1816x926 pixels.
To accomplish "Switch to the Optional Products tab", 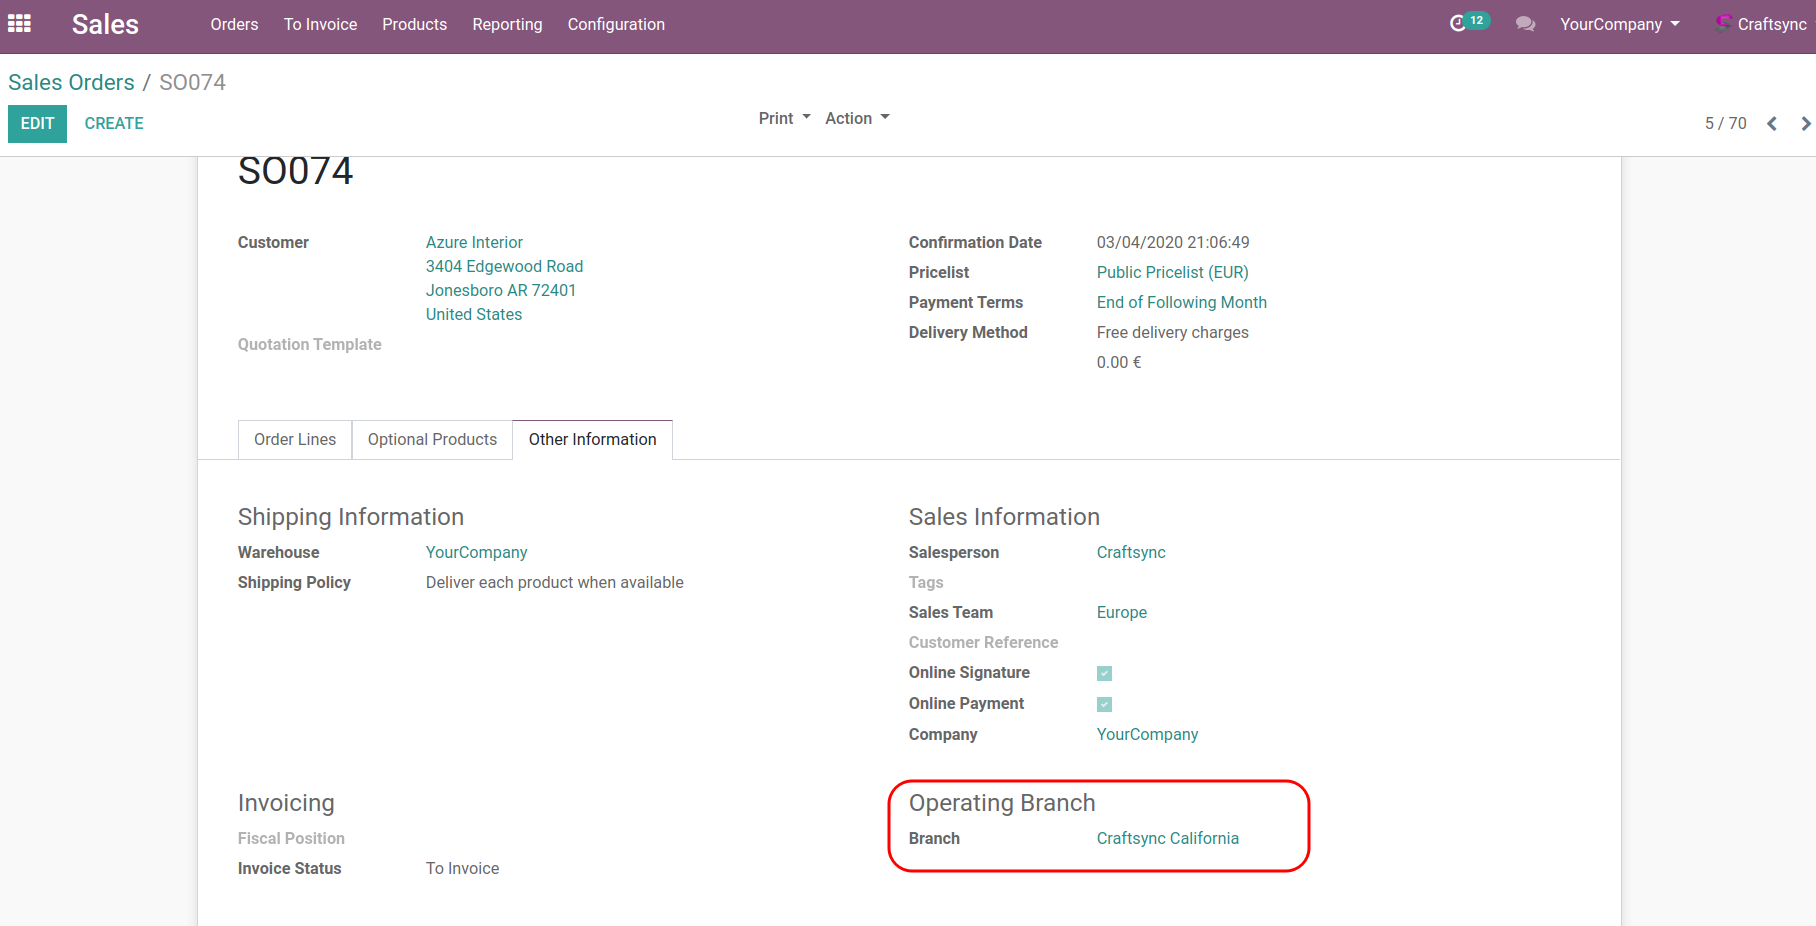I will 432,440.
